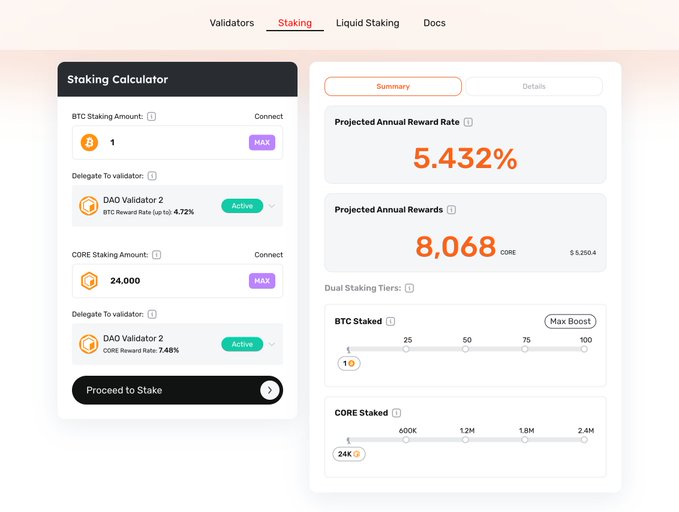
Task: Open the Validators tab
Action: 232,23
